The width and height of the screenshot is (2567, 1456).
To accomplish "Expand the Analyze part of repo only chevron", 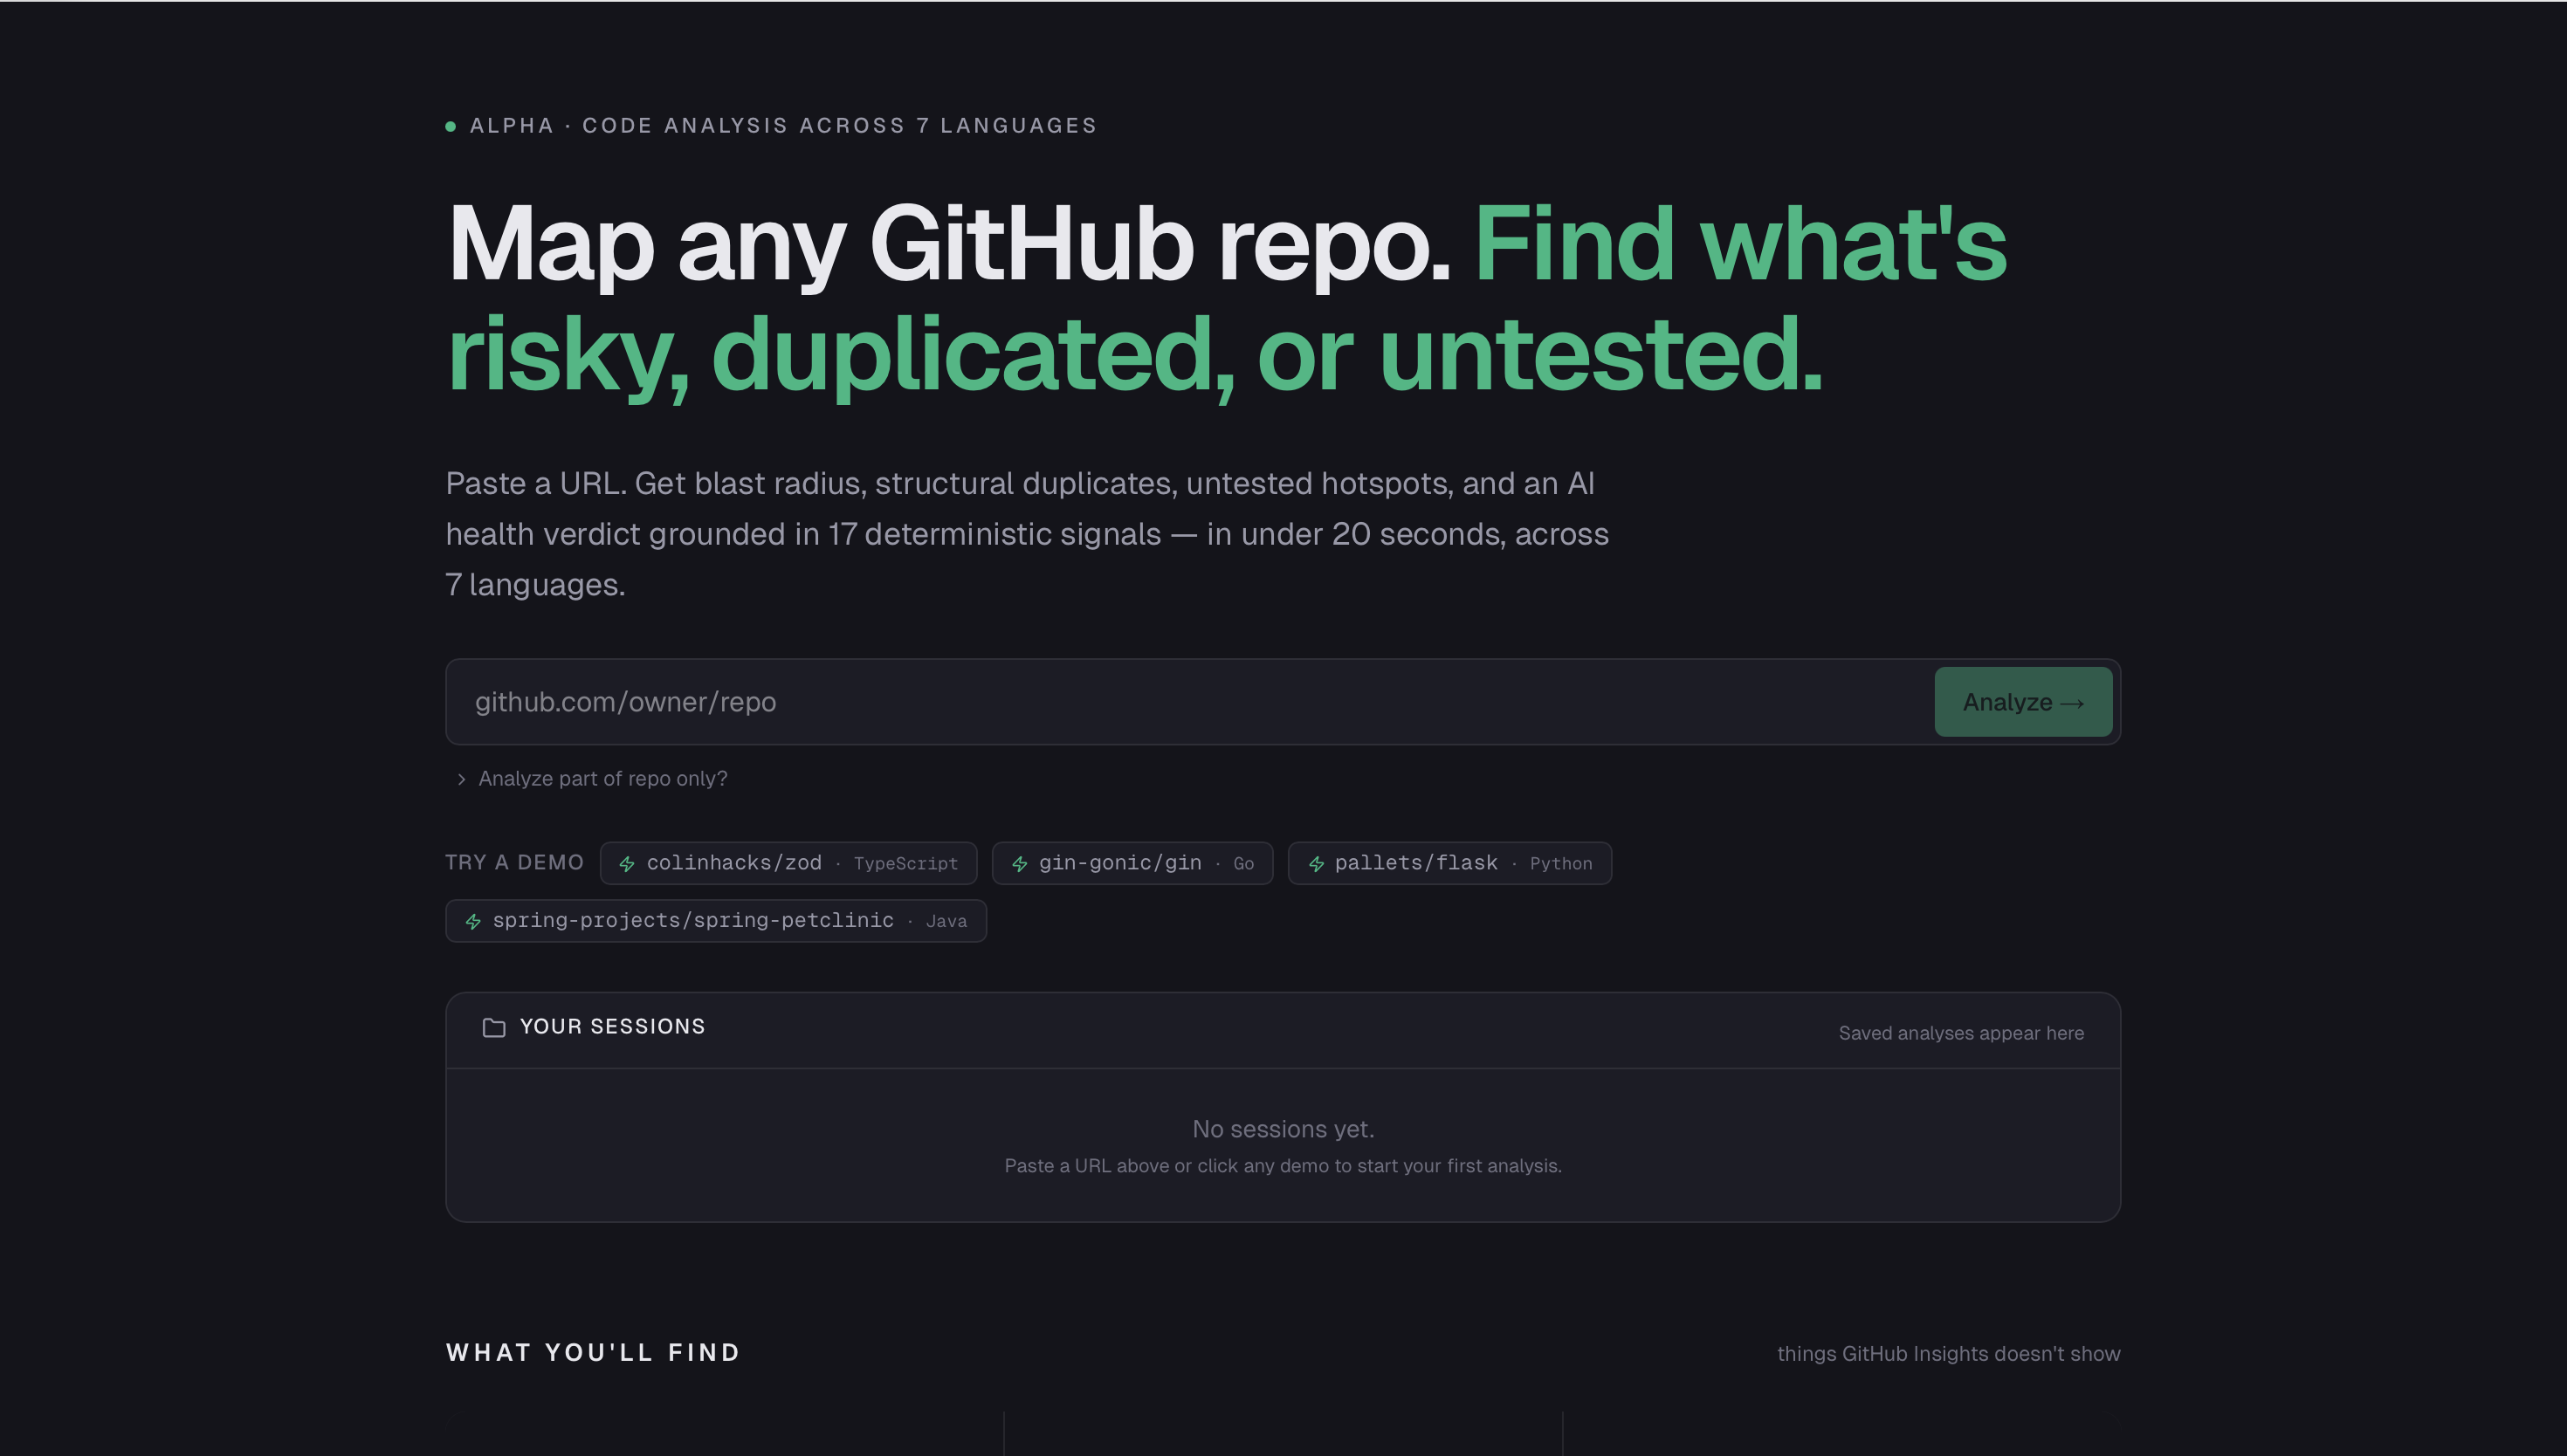I will point(461,779).
